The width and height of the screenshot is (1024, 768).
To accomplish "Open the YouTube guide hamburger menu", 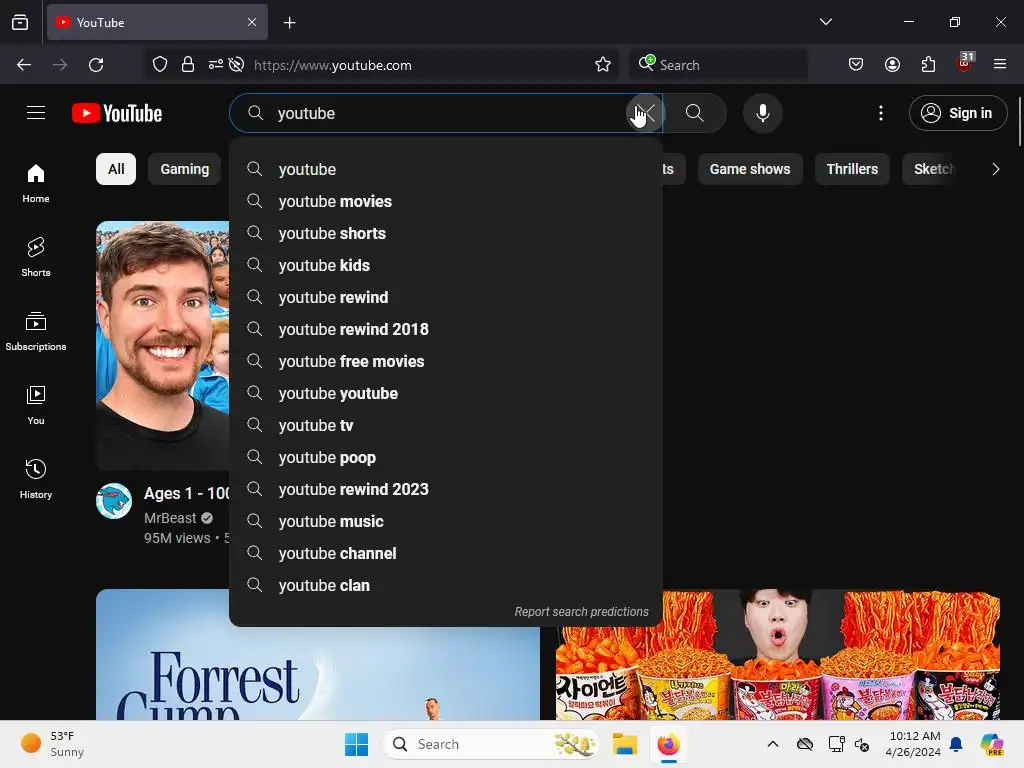I will [36, 113].
